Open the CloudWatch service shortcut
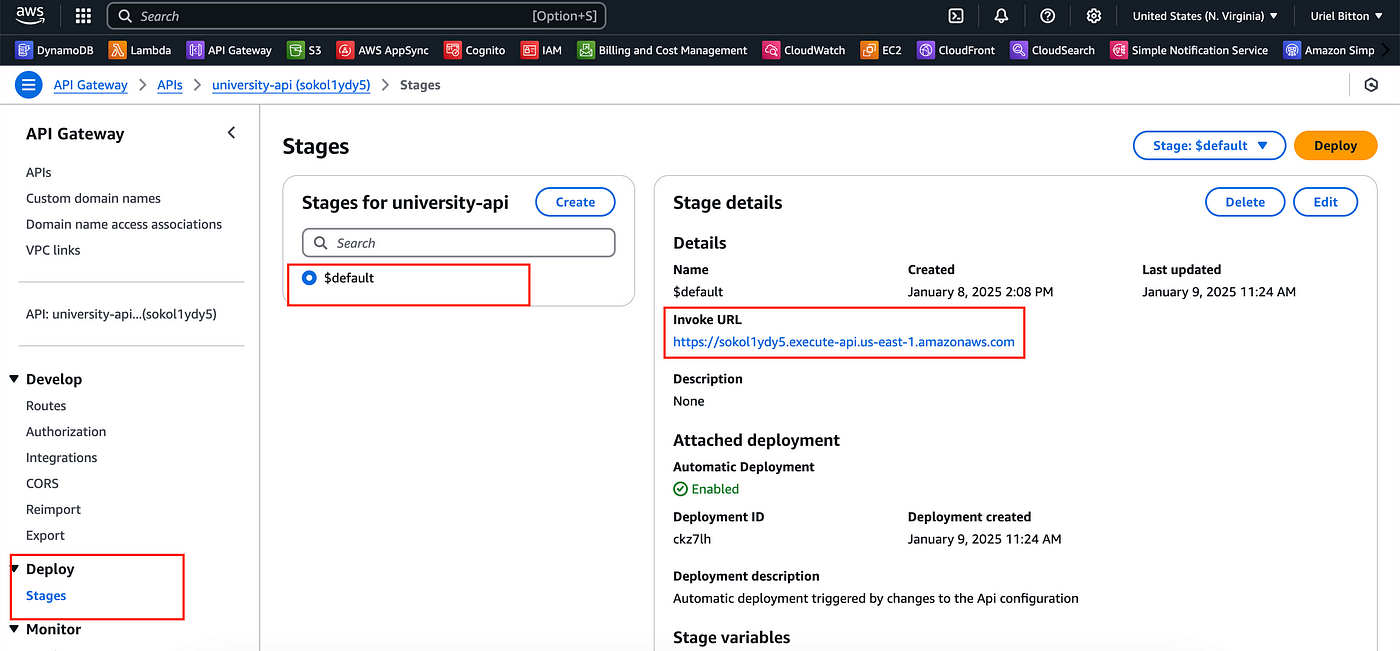Screen dimensions: 1400x651 (x=803, y=49)
